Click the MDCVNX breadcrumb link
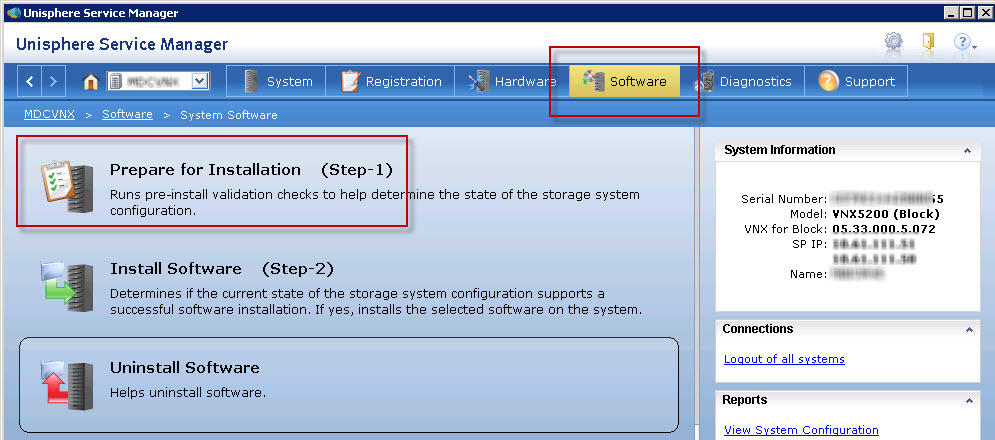 pyautogui.click(x=49, y=115)
